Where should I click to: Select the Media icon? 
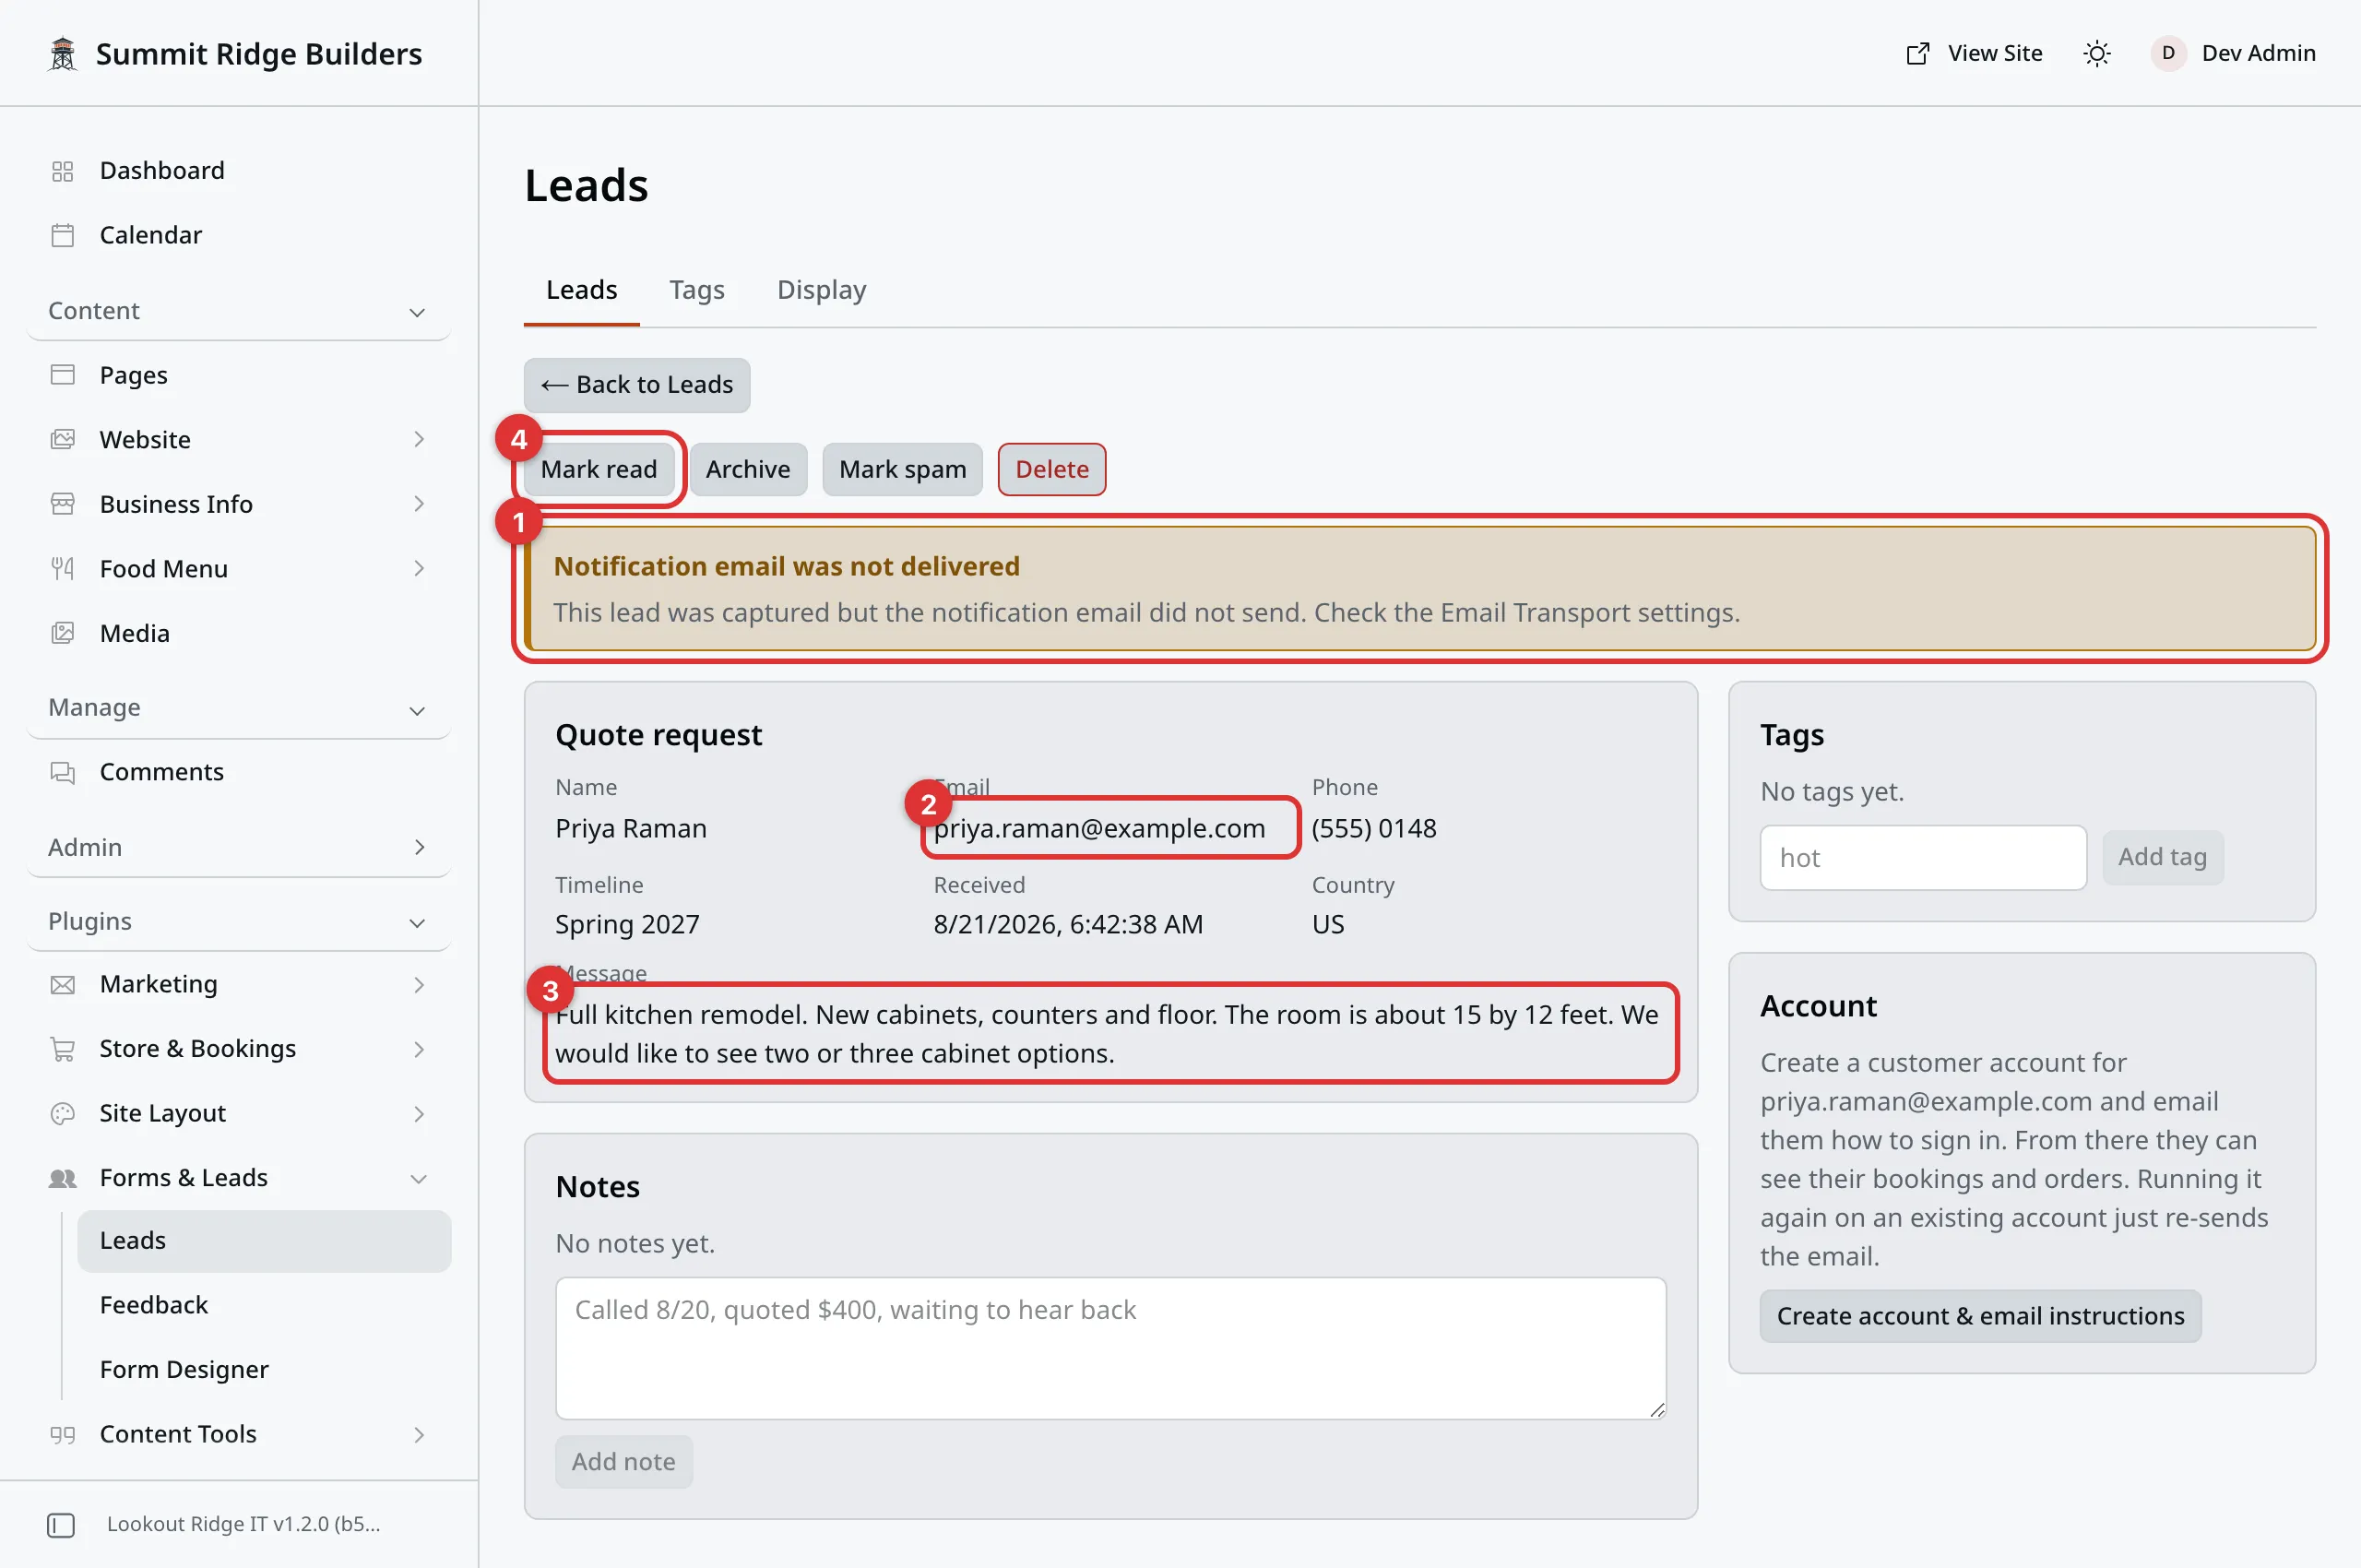point(62,633)
